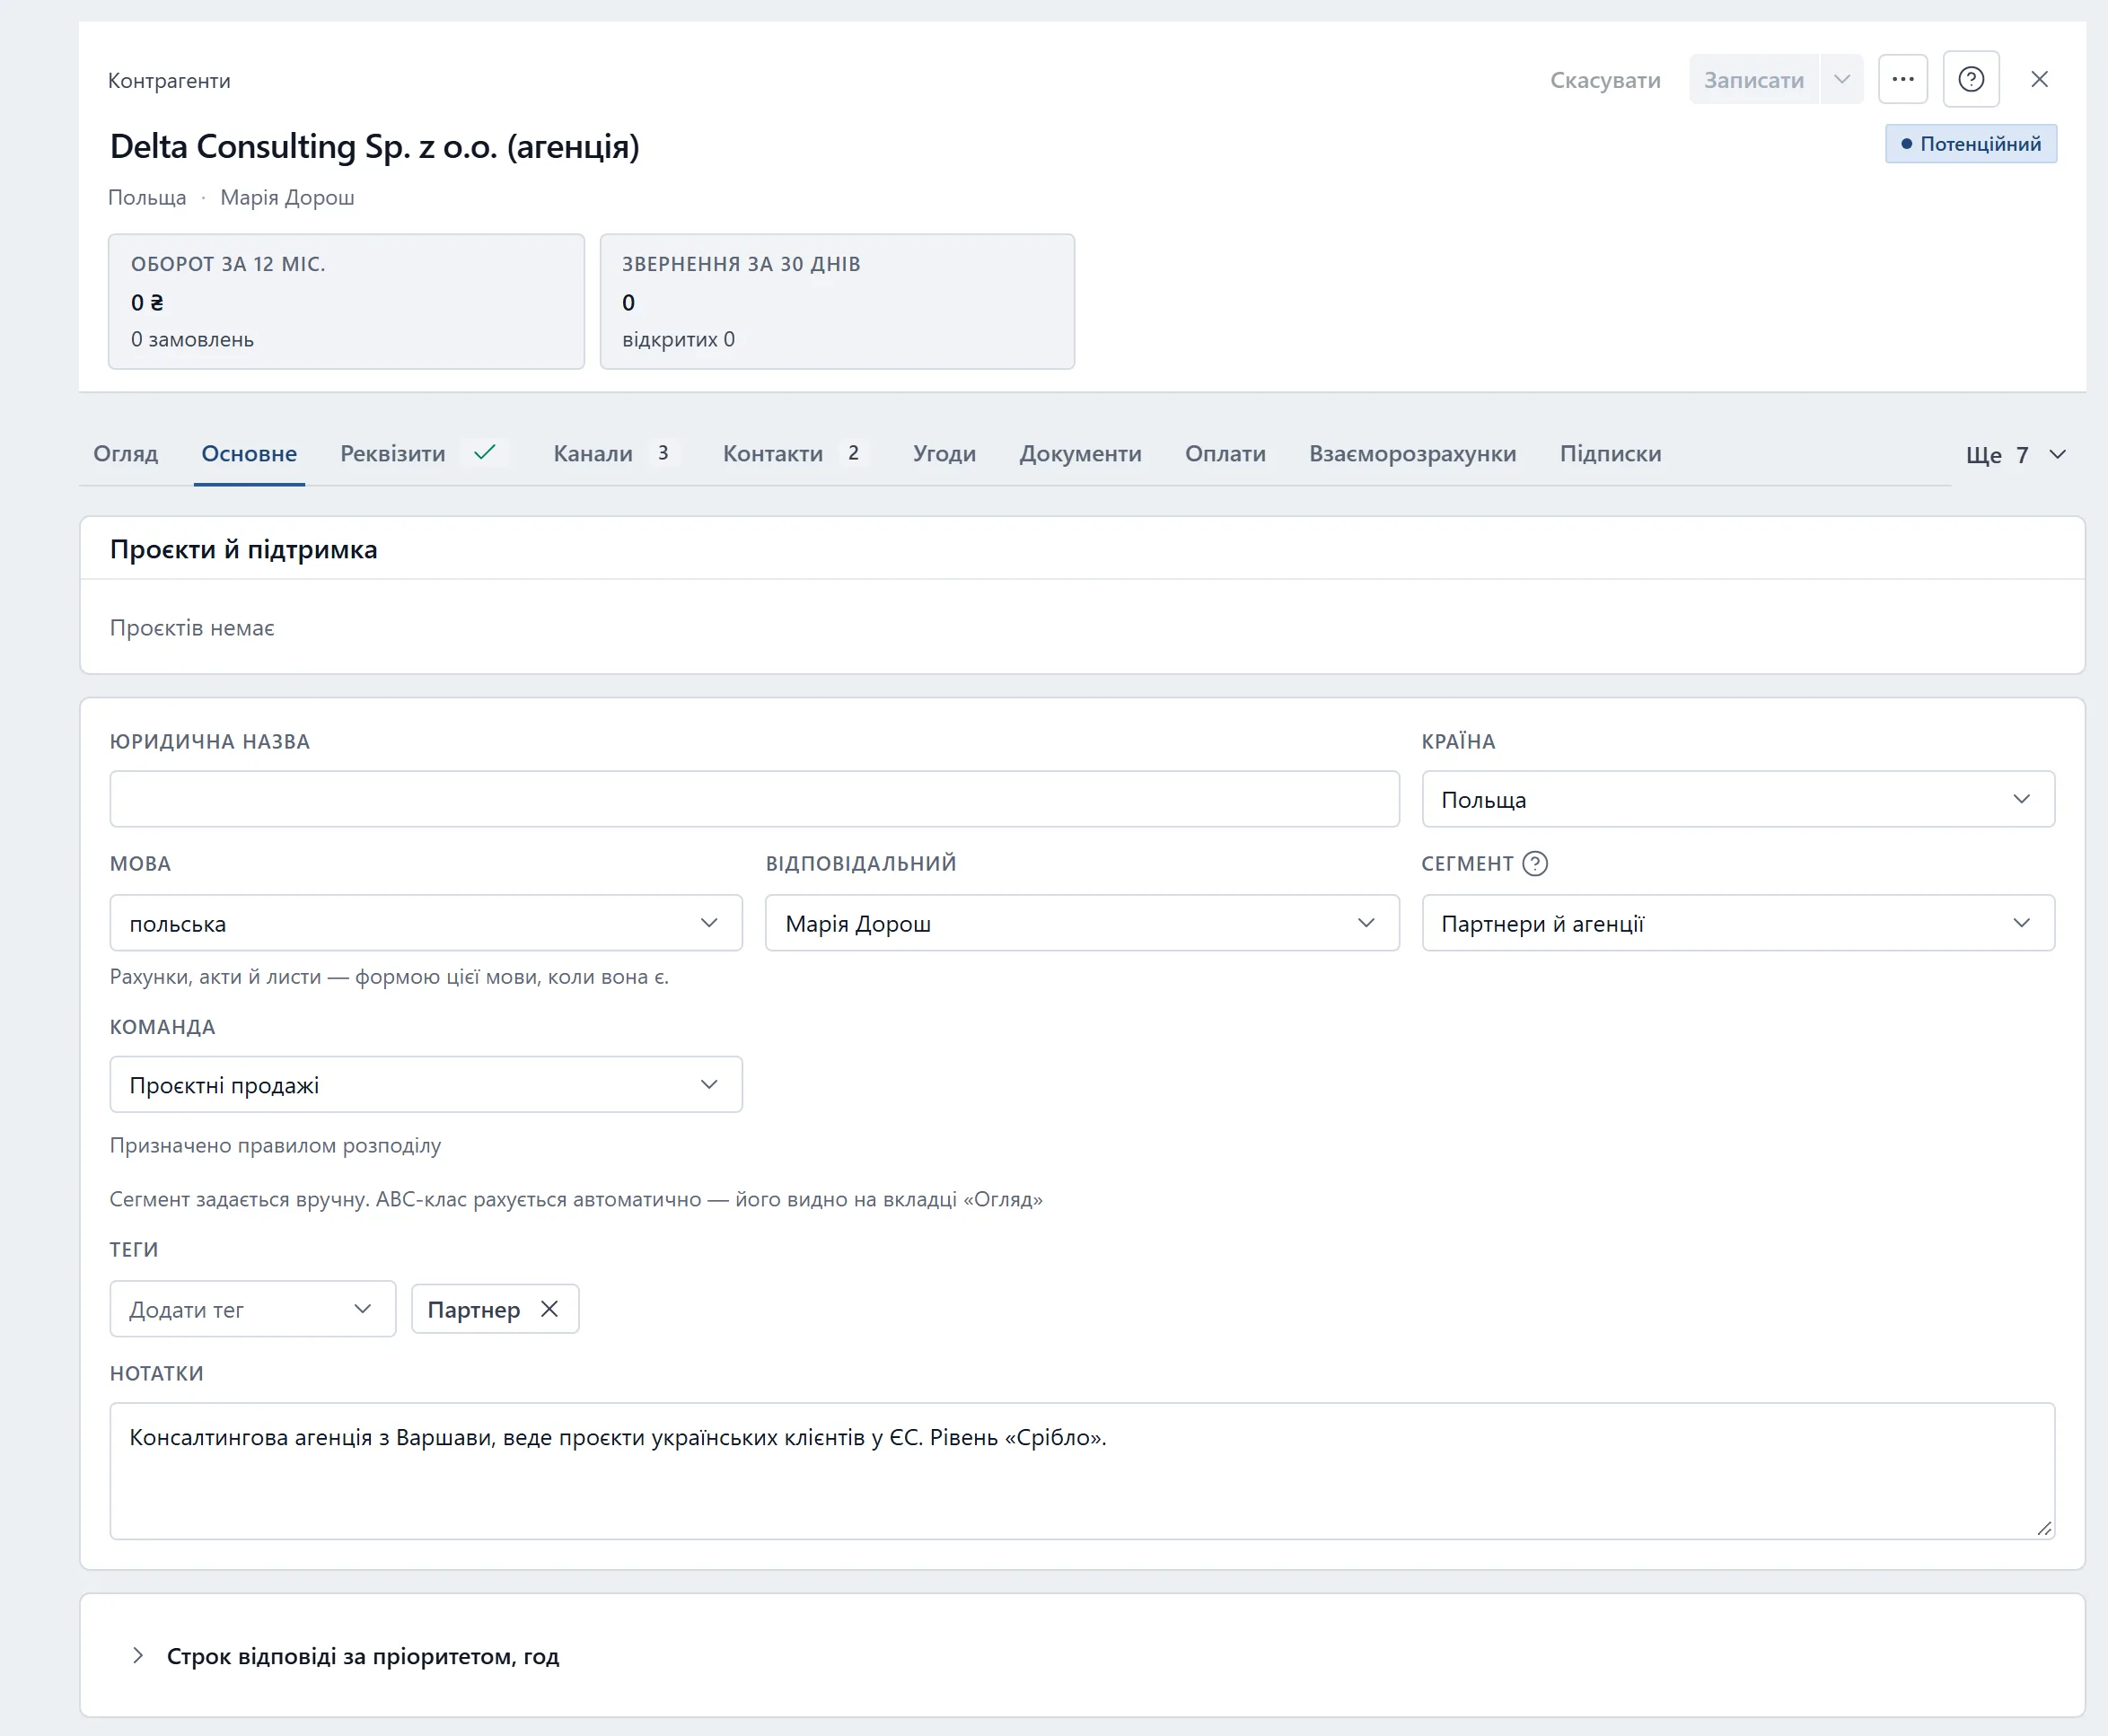Open the Відповідальний dropdown Марія Дорош

pos(1082,923)
